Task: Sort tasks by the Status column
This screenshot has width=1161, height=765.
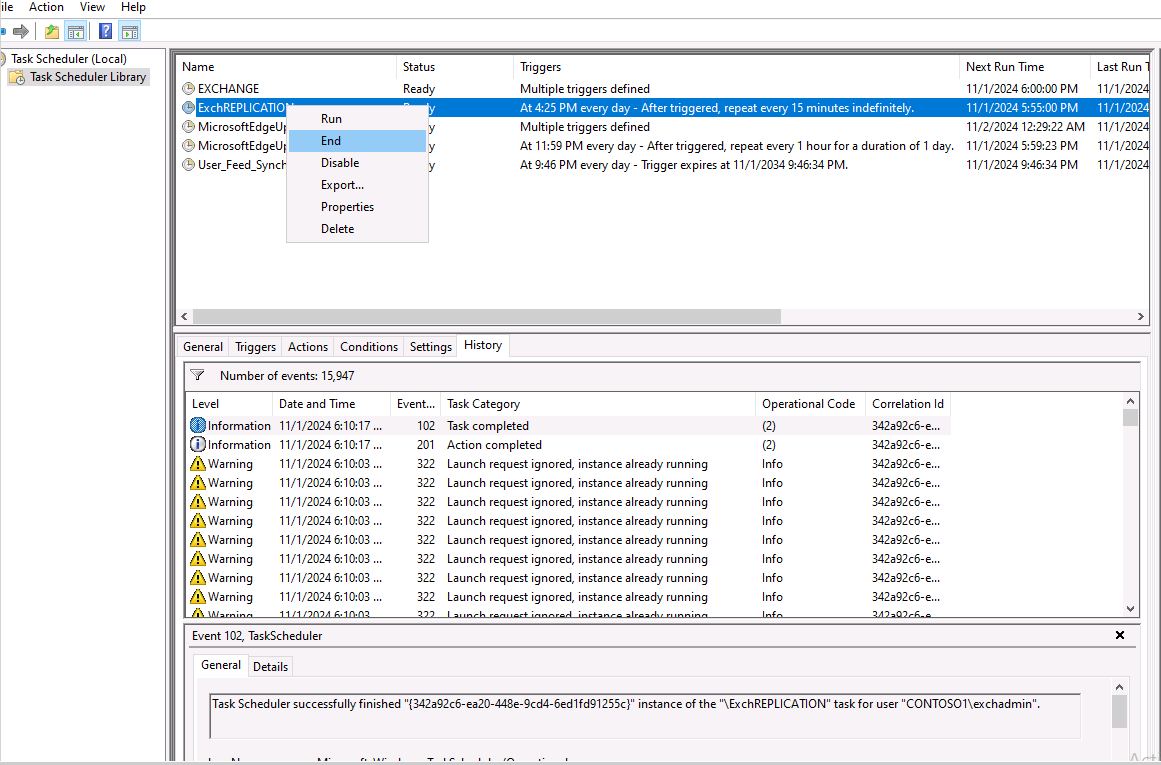Action: coord(455,67)
